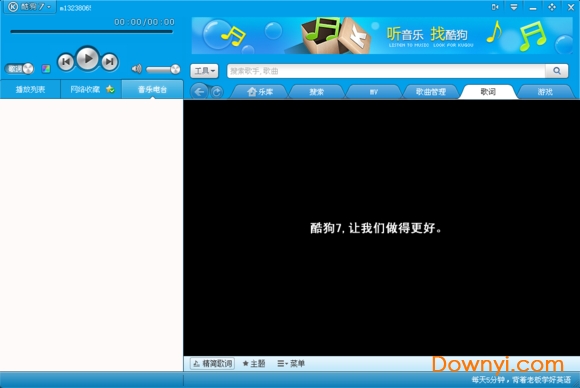Switch to the 网络收藏 tab
Image resolution: width=580 pixels, height=388 pixels.
85,90
